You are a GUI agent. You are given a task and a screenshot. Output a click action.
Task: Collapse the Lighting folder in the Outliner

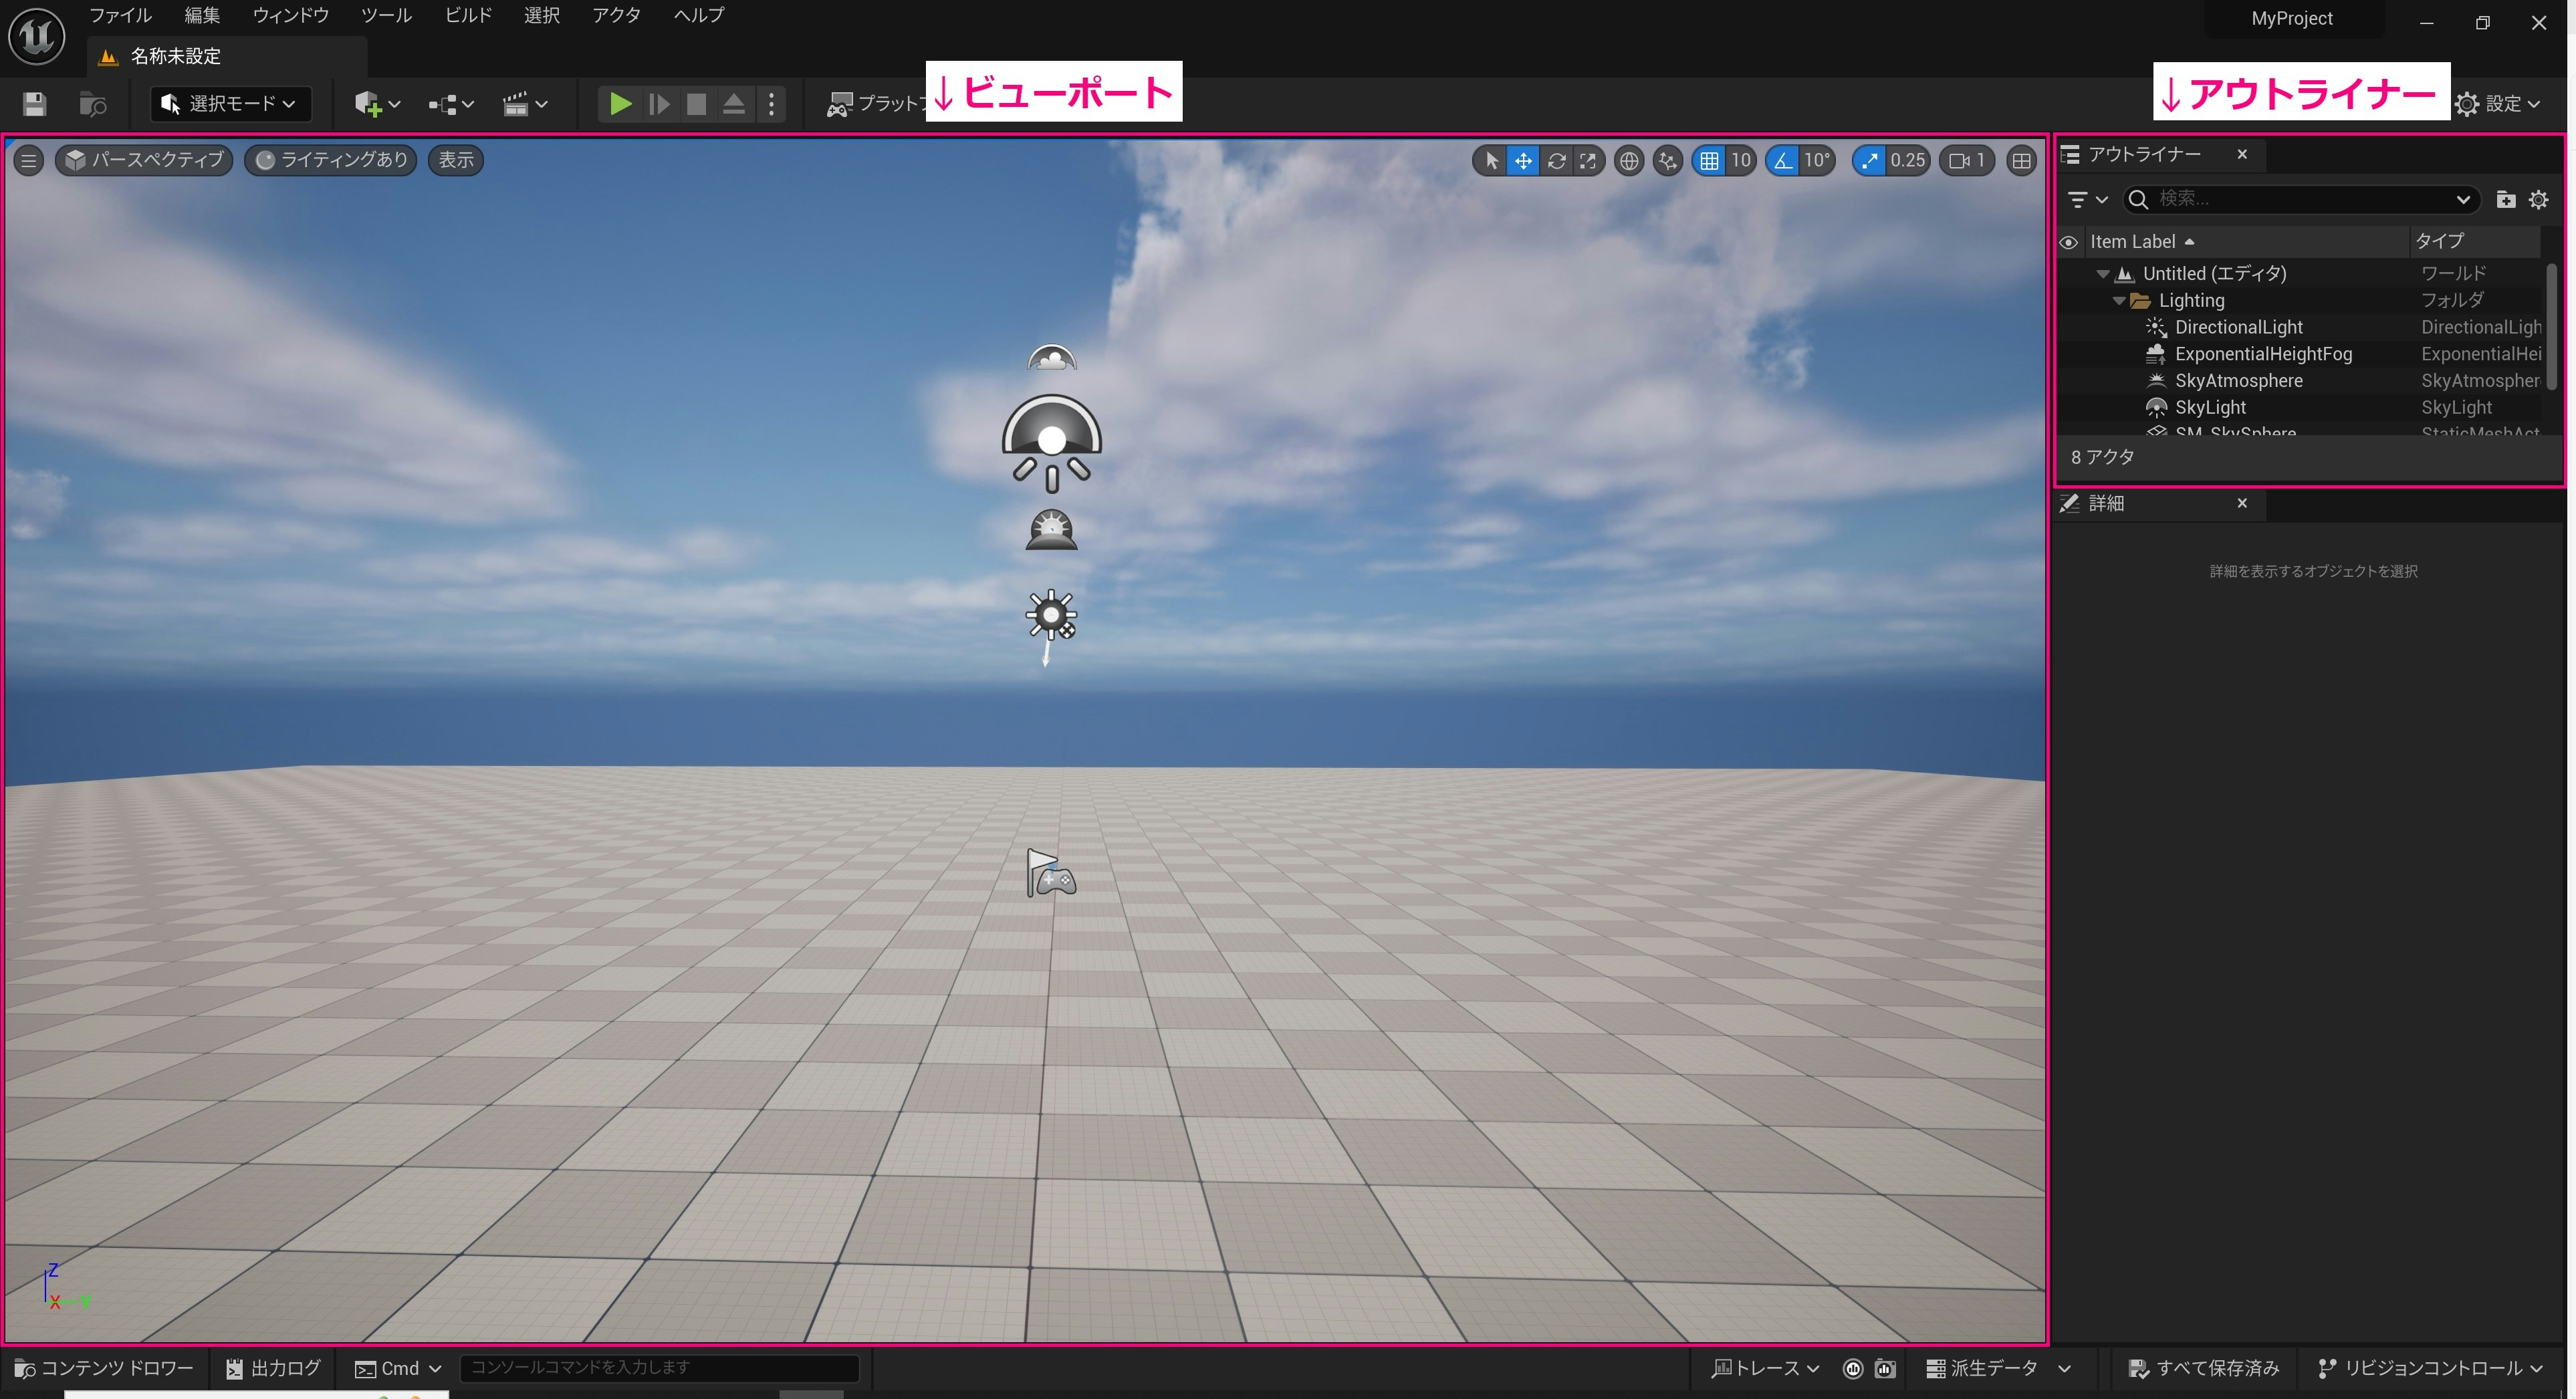2119,300
